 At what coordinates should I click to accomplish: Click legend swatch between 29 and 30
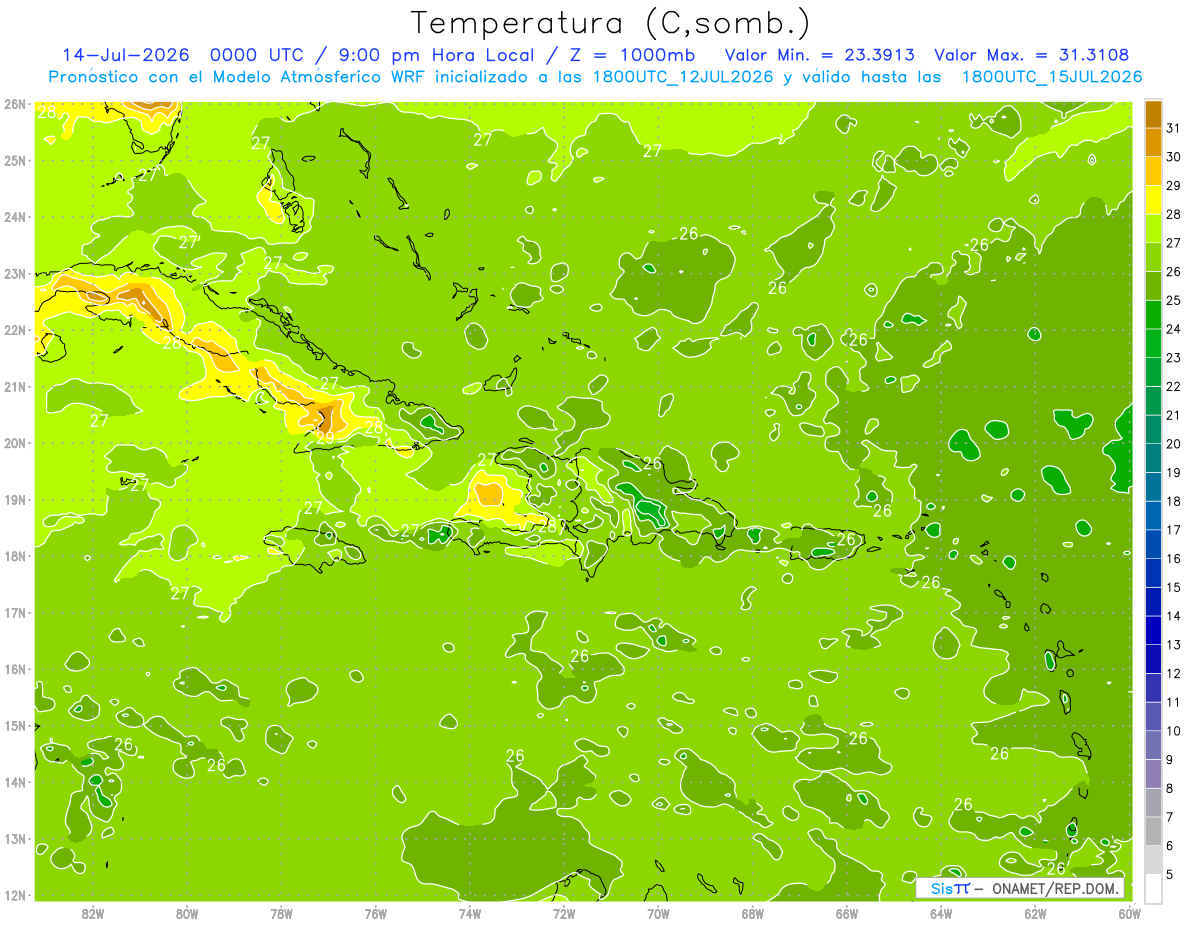click(x=1153, y=171)
